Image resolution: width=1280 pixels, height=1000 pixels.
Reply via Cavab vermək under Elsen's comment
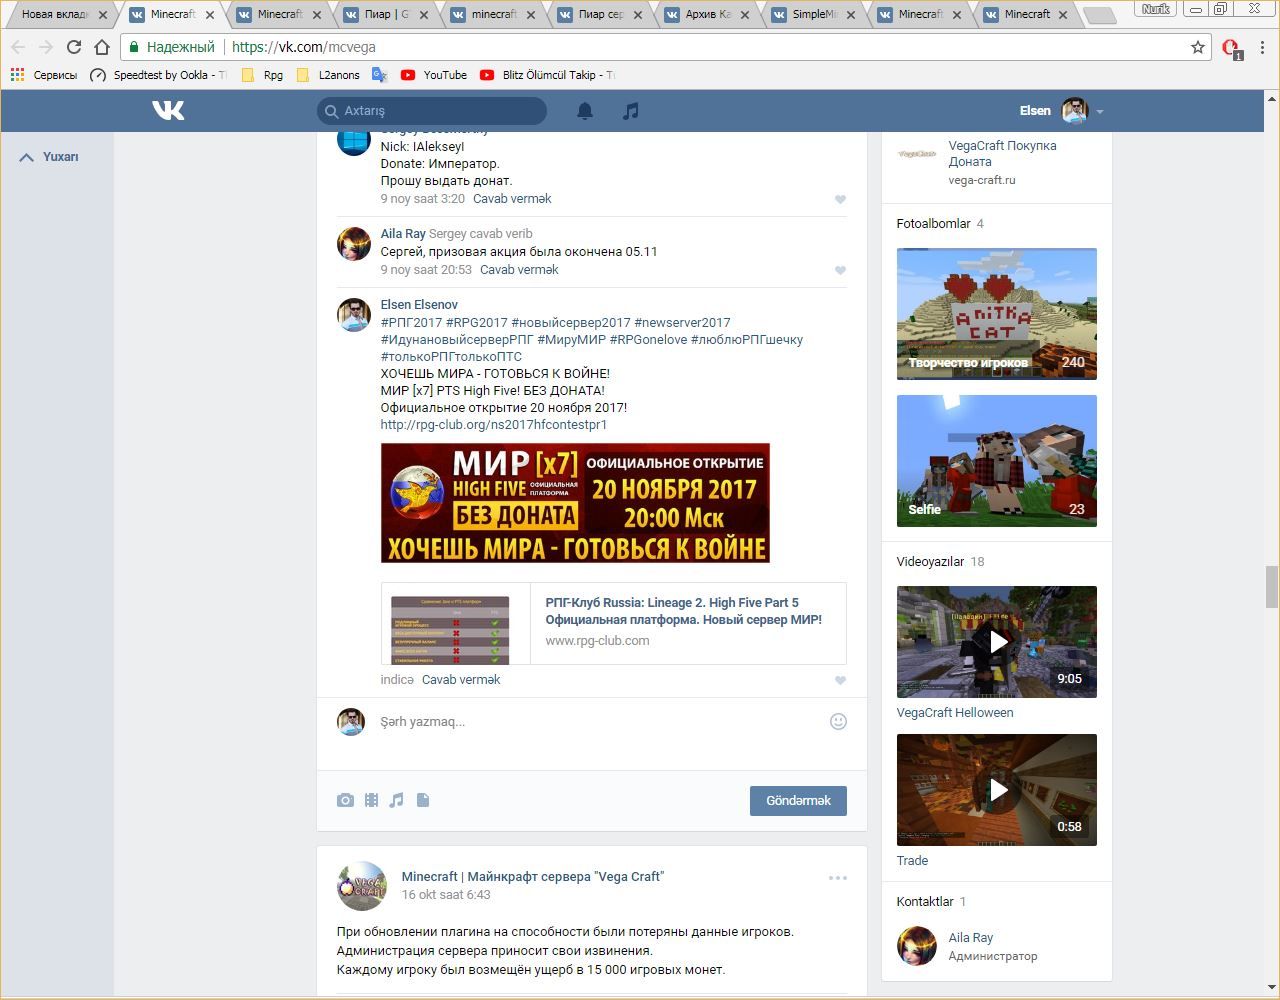tap(461, 680)
